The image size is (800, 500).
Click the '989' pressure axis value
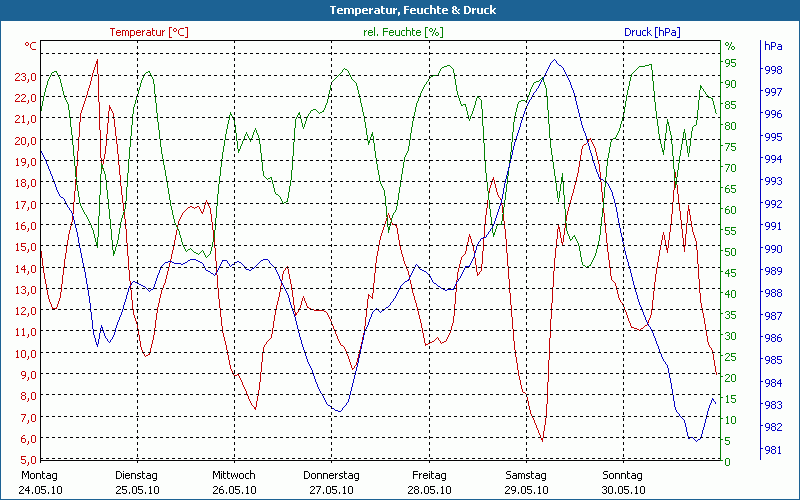coord(773,271)
